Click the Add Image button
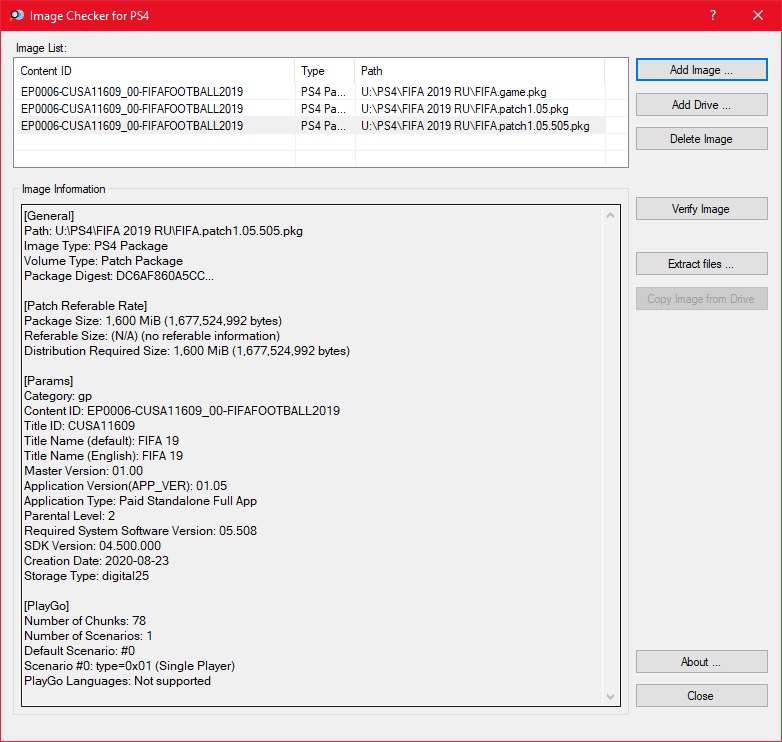The width and height of the screenshot is (782, 742). pyautogui.click(x=701, y=70)
